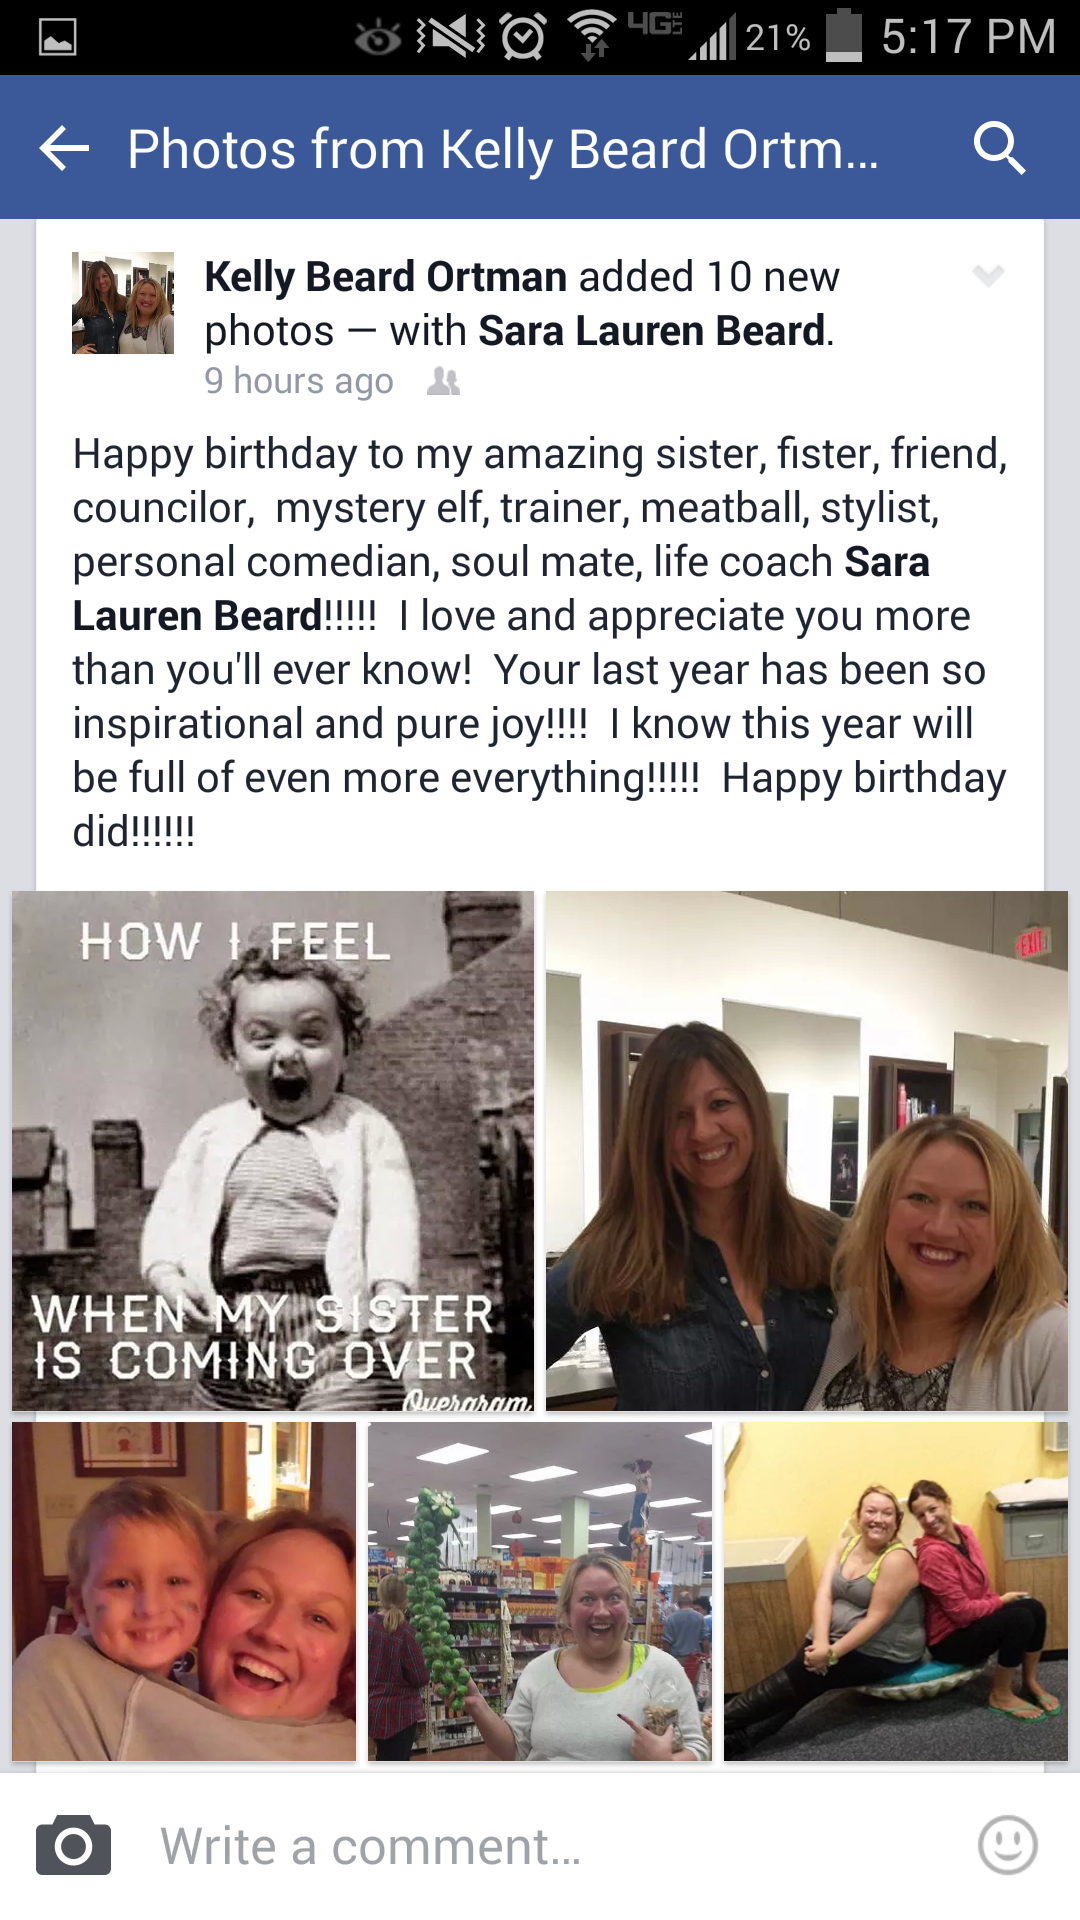This screenshot has height=1920, width=1080.
Task: Tap the friends audience icon beside timestamp
Action: (x=443, y=381)
